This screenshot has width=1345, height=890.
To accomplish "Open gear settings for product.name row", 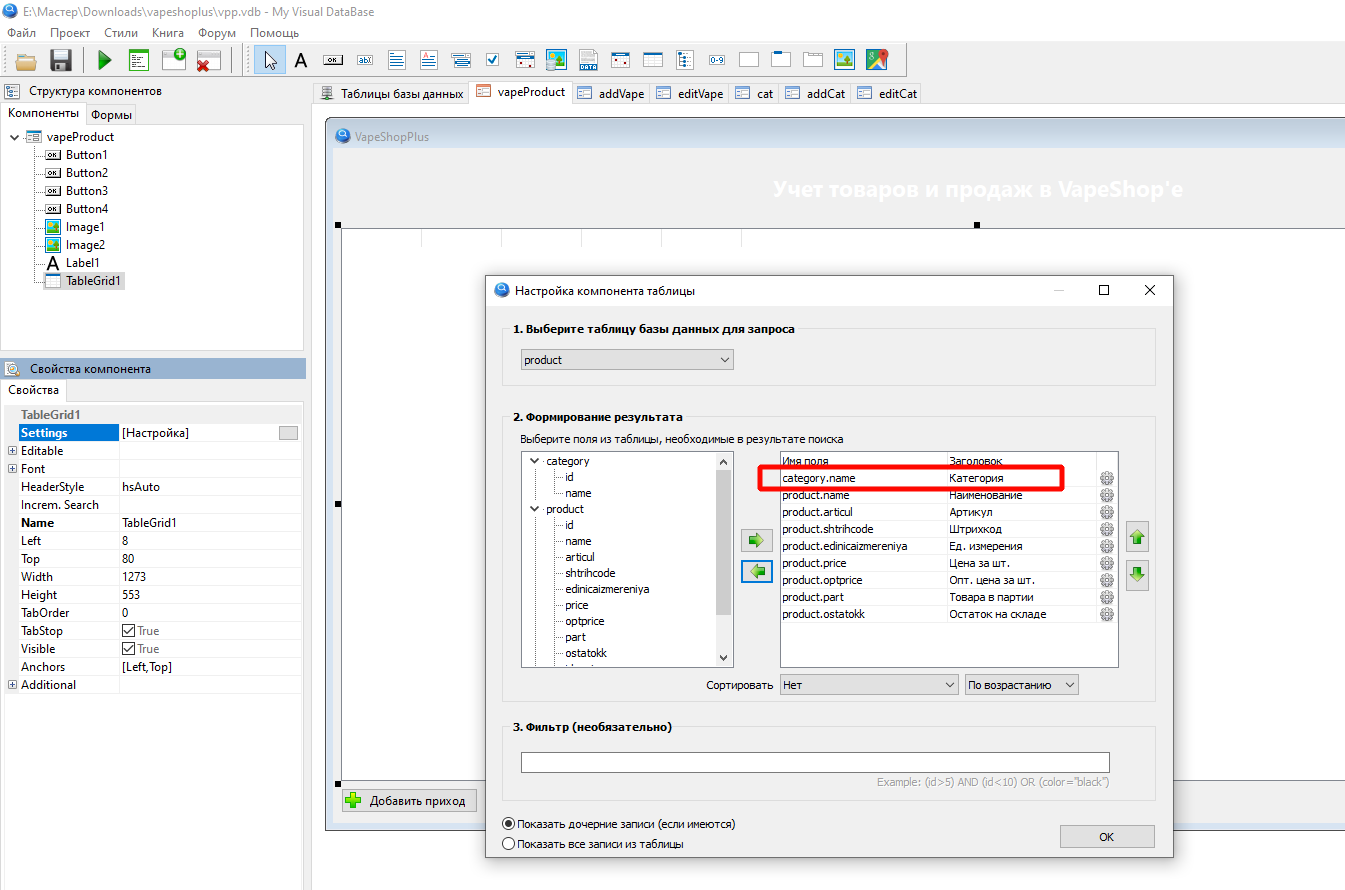I will tap(1107, 495).
